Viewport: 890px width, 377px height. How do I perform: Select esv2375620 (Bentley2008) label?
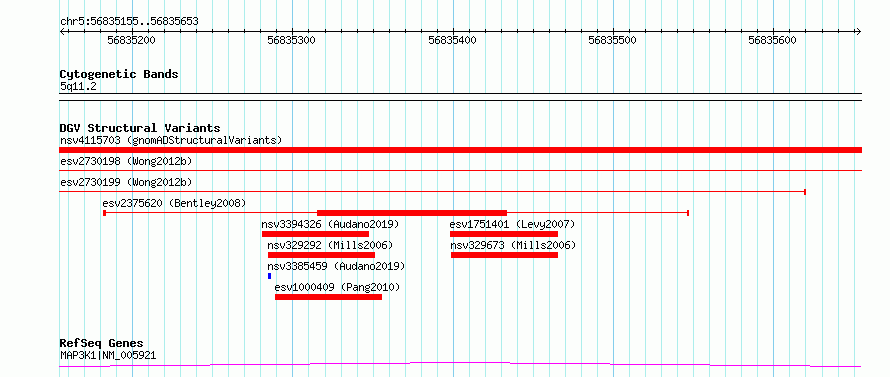tap(174, 203)
